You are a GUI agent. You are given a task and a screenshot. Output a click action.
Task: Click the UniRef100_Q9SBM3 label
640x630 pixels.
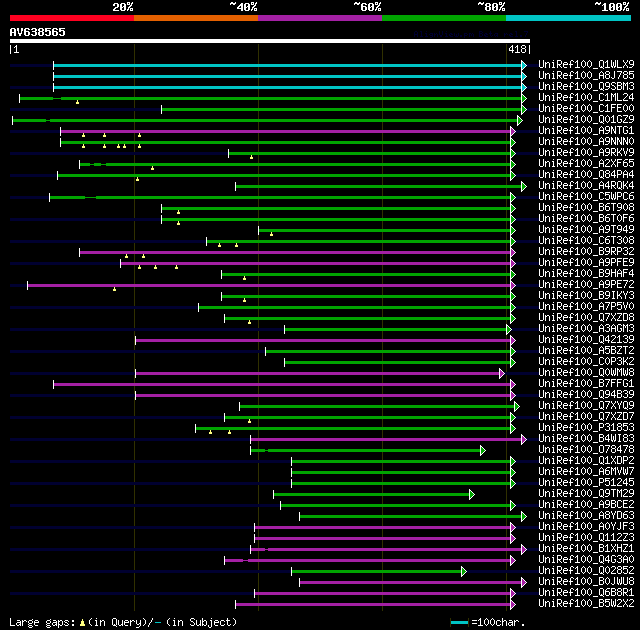586,87
